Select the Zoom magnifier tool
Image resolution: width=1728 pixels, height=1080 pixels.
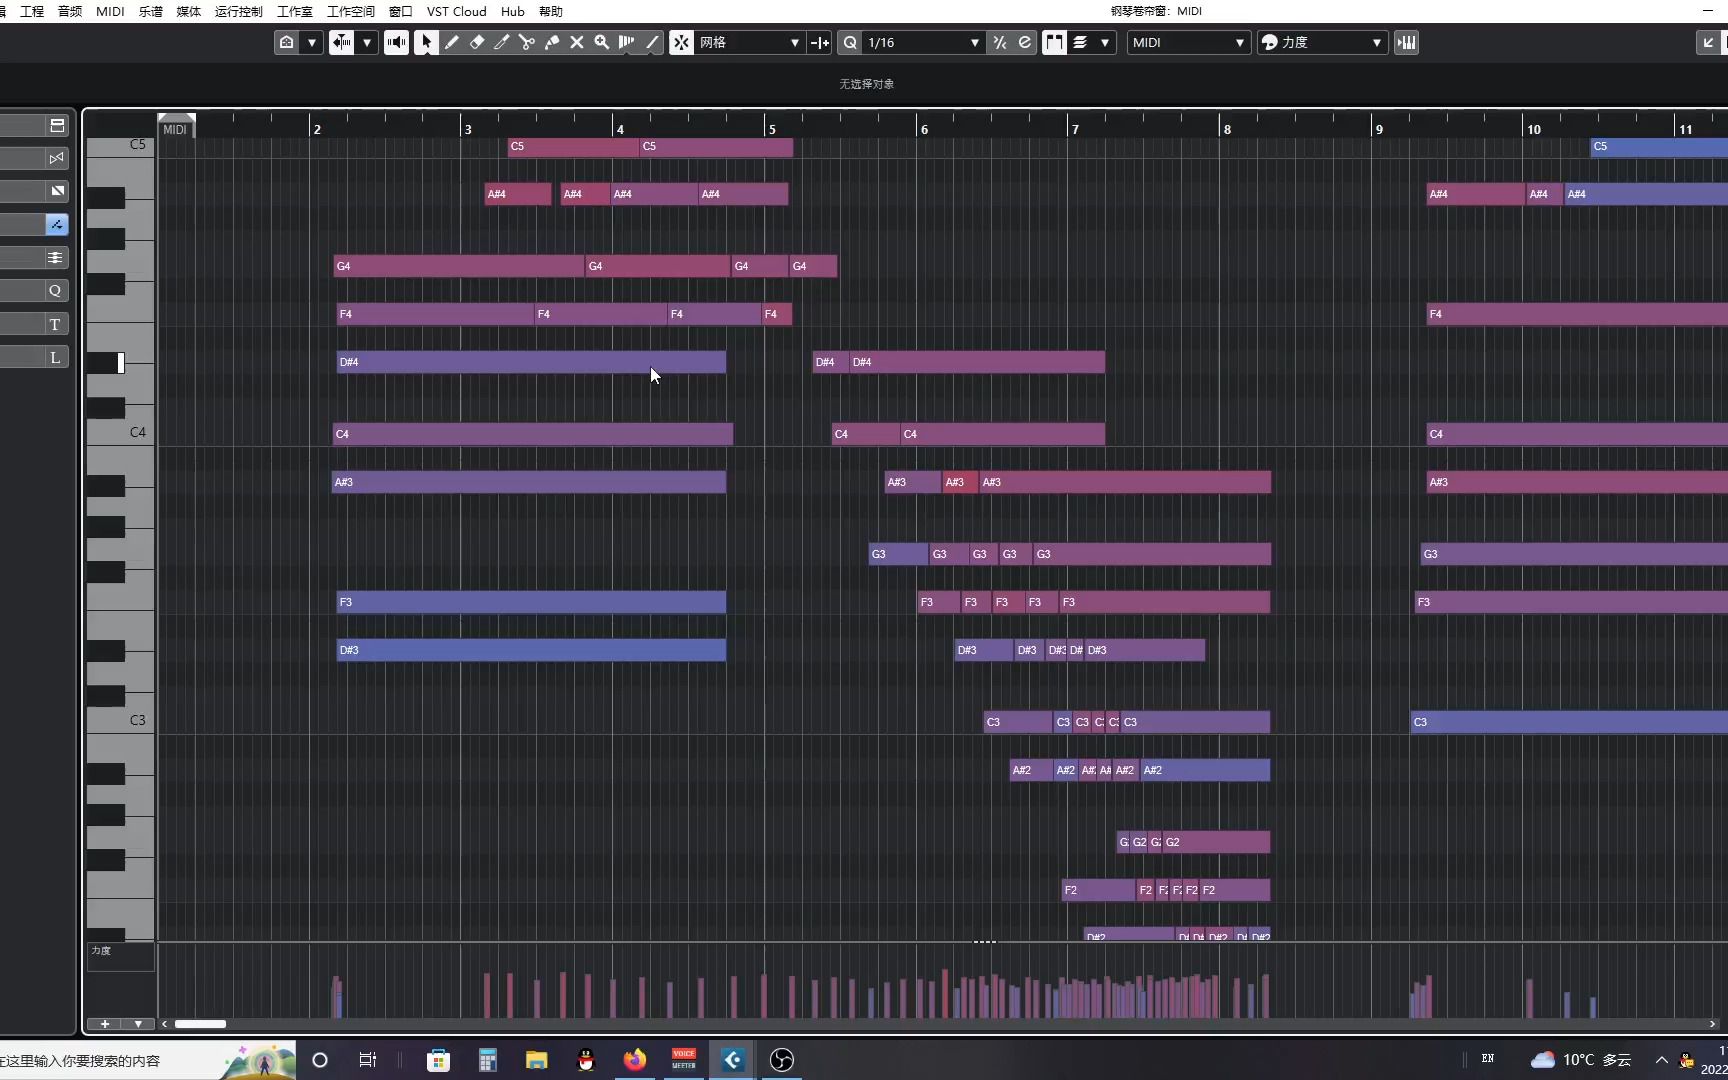(x=602, y=42)
